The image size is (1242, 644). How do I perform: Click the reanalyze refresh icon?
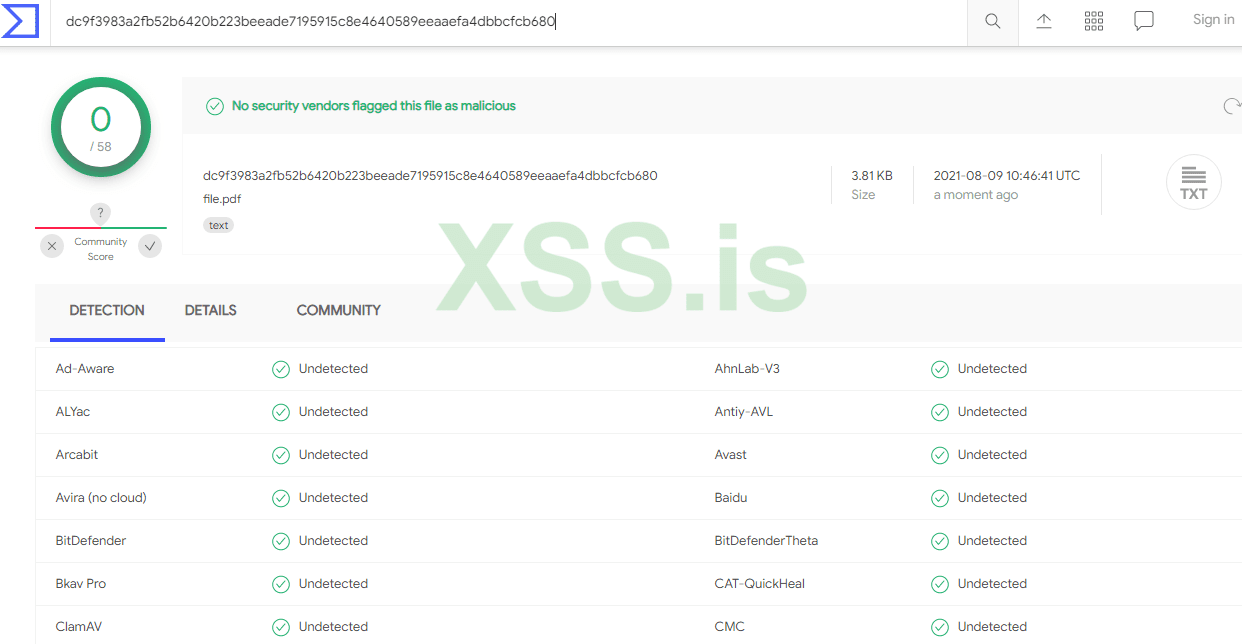[x=1232, y=106]
